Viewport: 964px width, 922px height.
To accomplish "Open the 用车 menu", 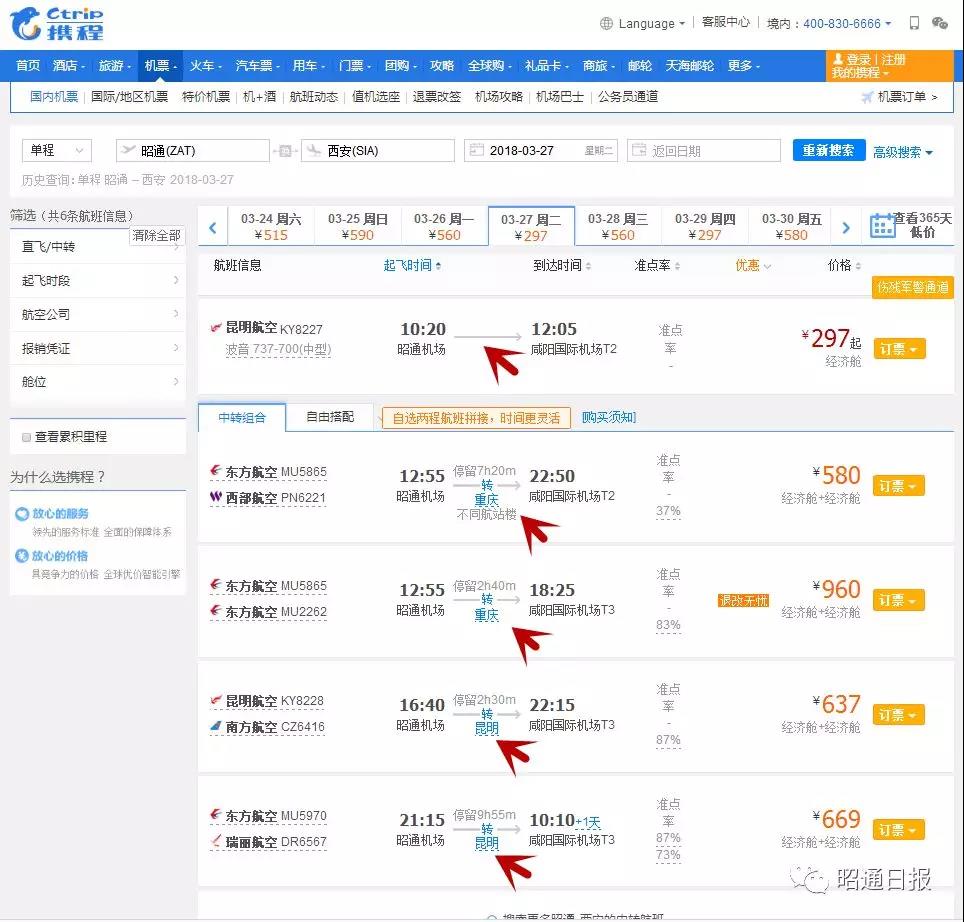I will [x=308, y=65].
